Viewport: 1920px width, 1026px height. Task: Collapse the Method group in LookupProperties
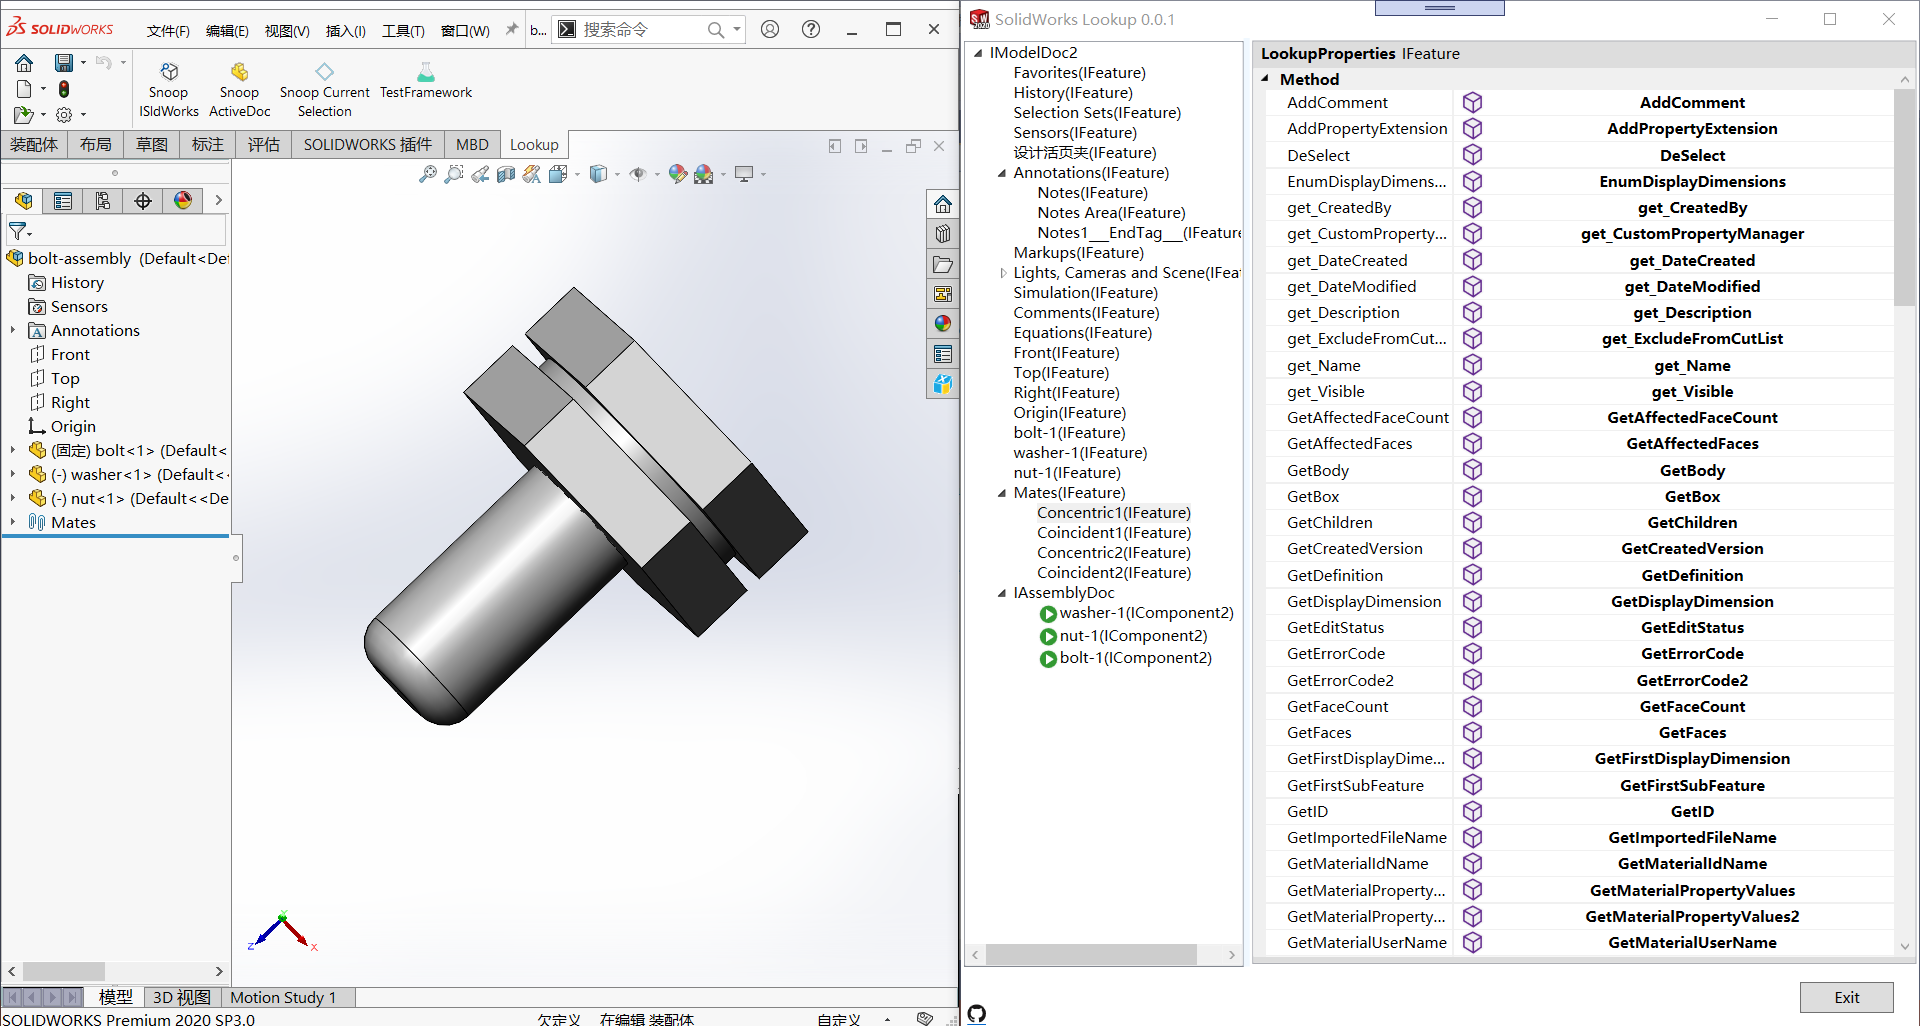(x=1265, y=78)
